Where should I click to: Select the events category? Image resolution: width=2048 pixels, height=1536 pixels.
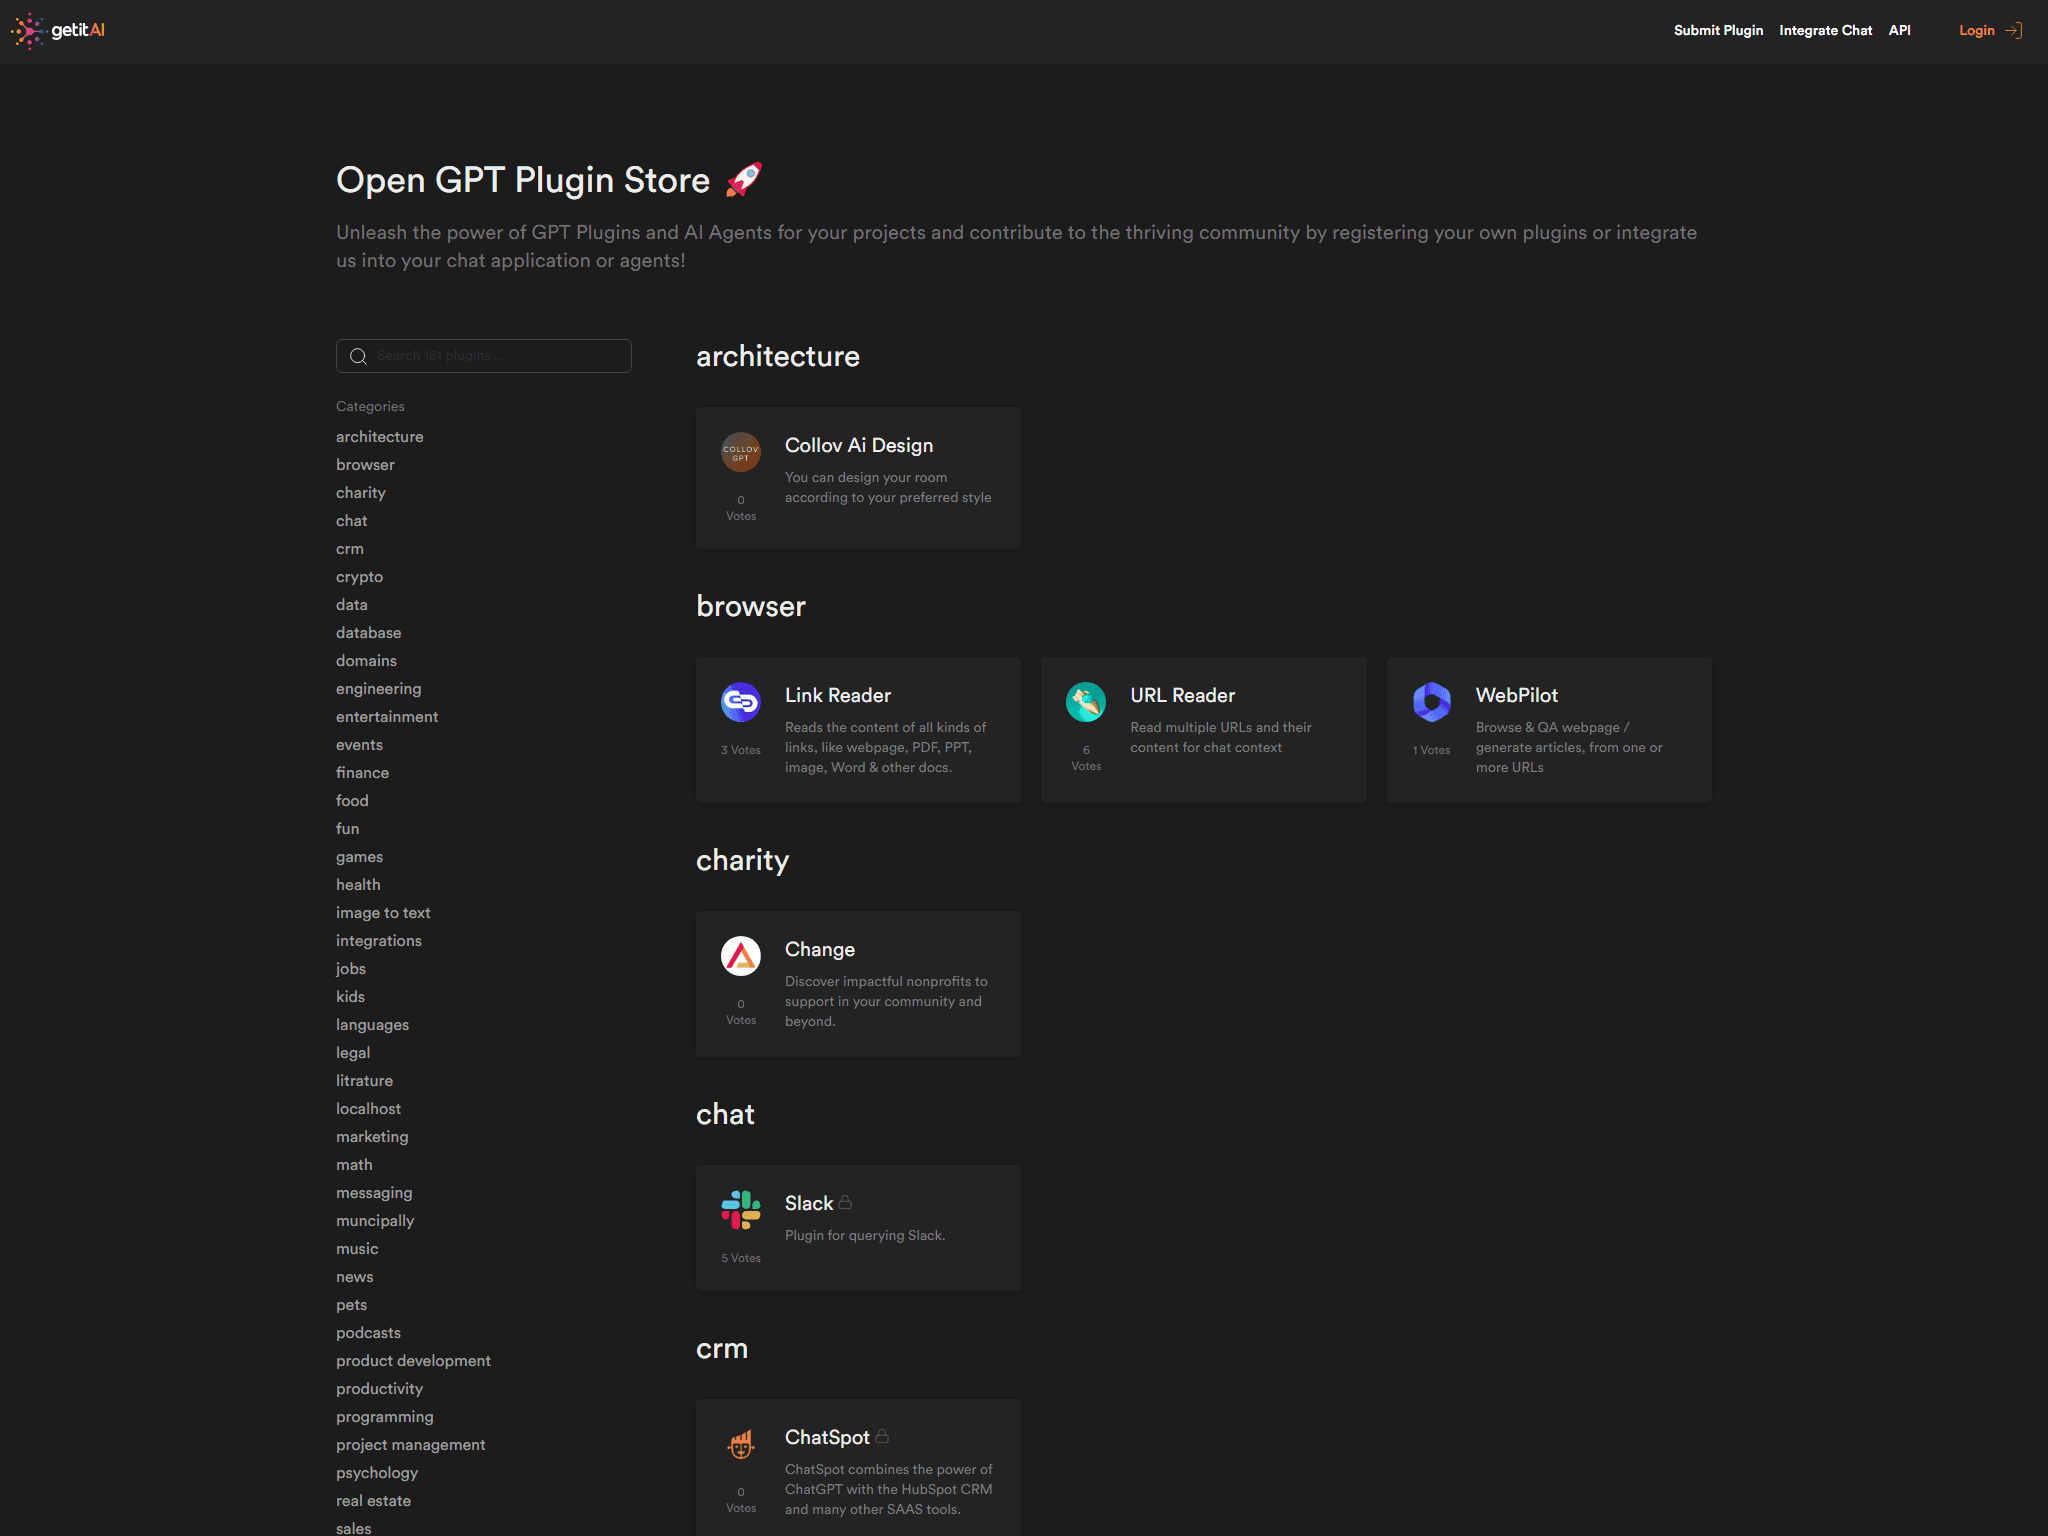360,745
